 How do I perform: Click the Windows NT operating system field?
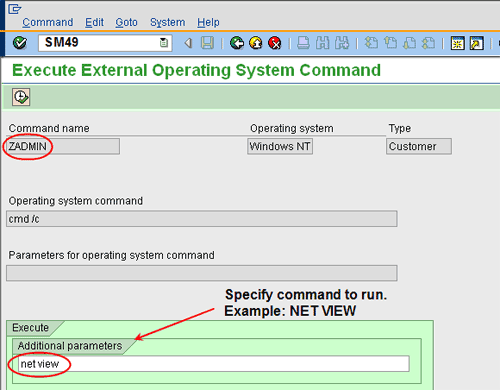click(x=280, y=146)
